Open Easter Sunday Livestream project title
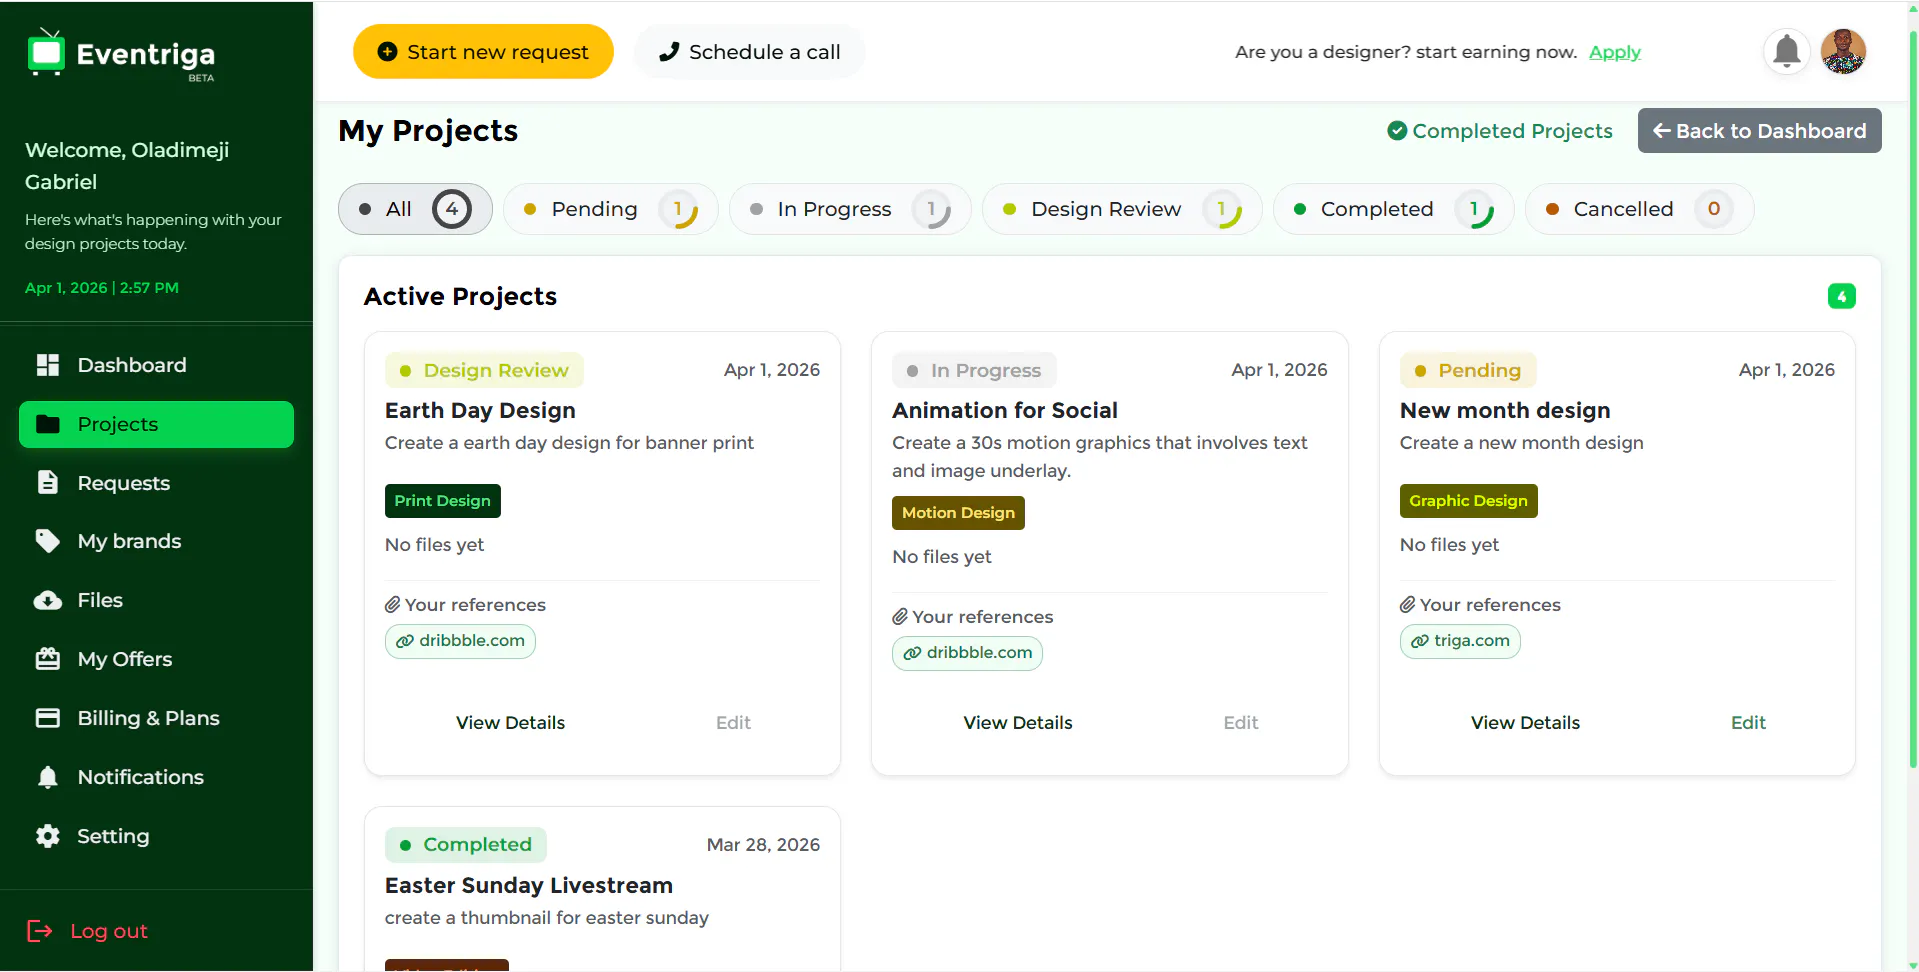 528,885
